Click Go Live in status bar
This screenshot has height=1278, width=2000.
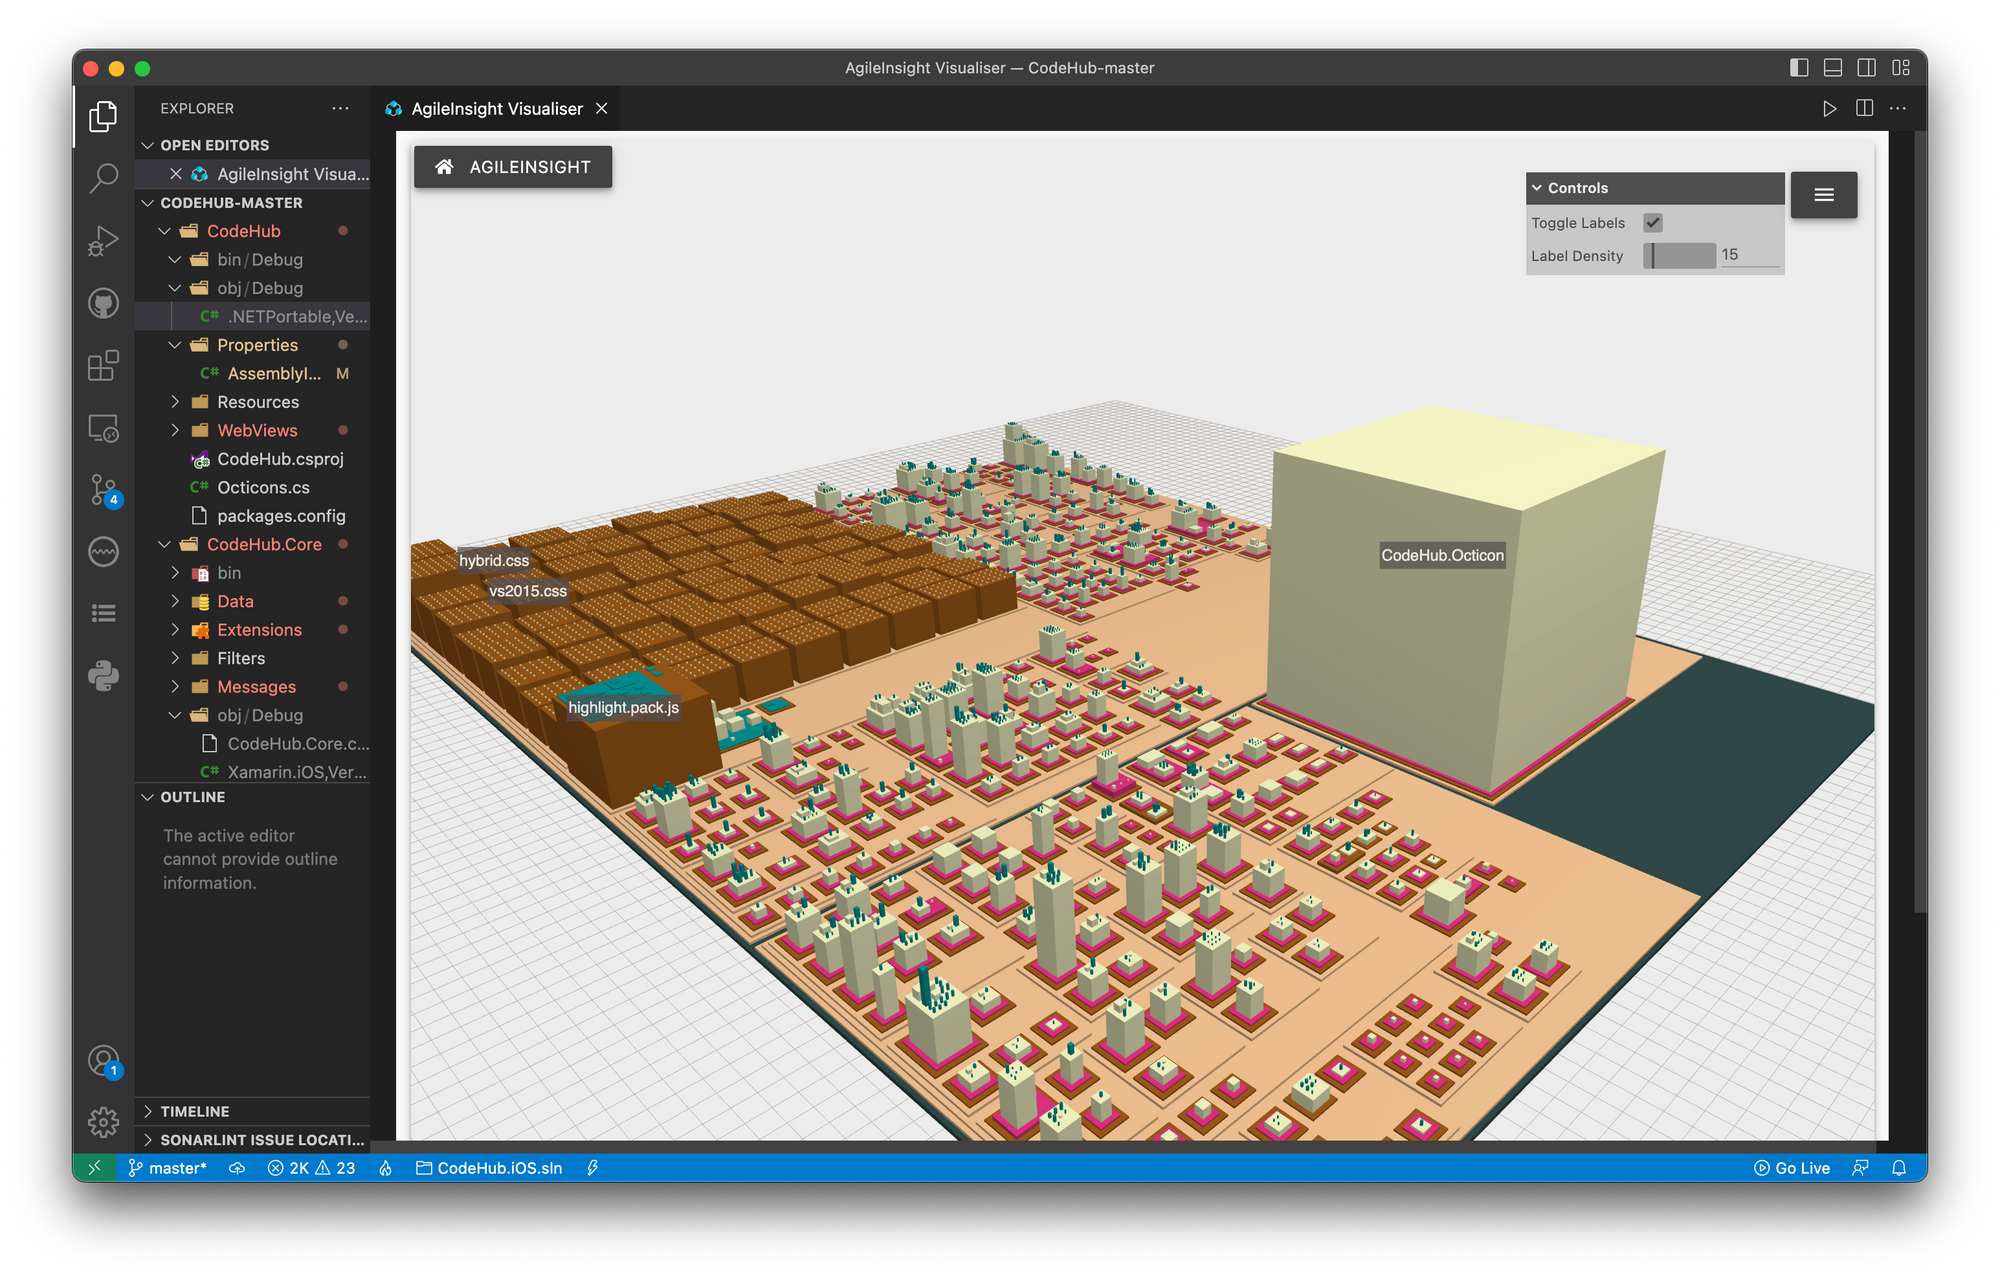[1792, 1168]
